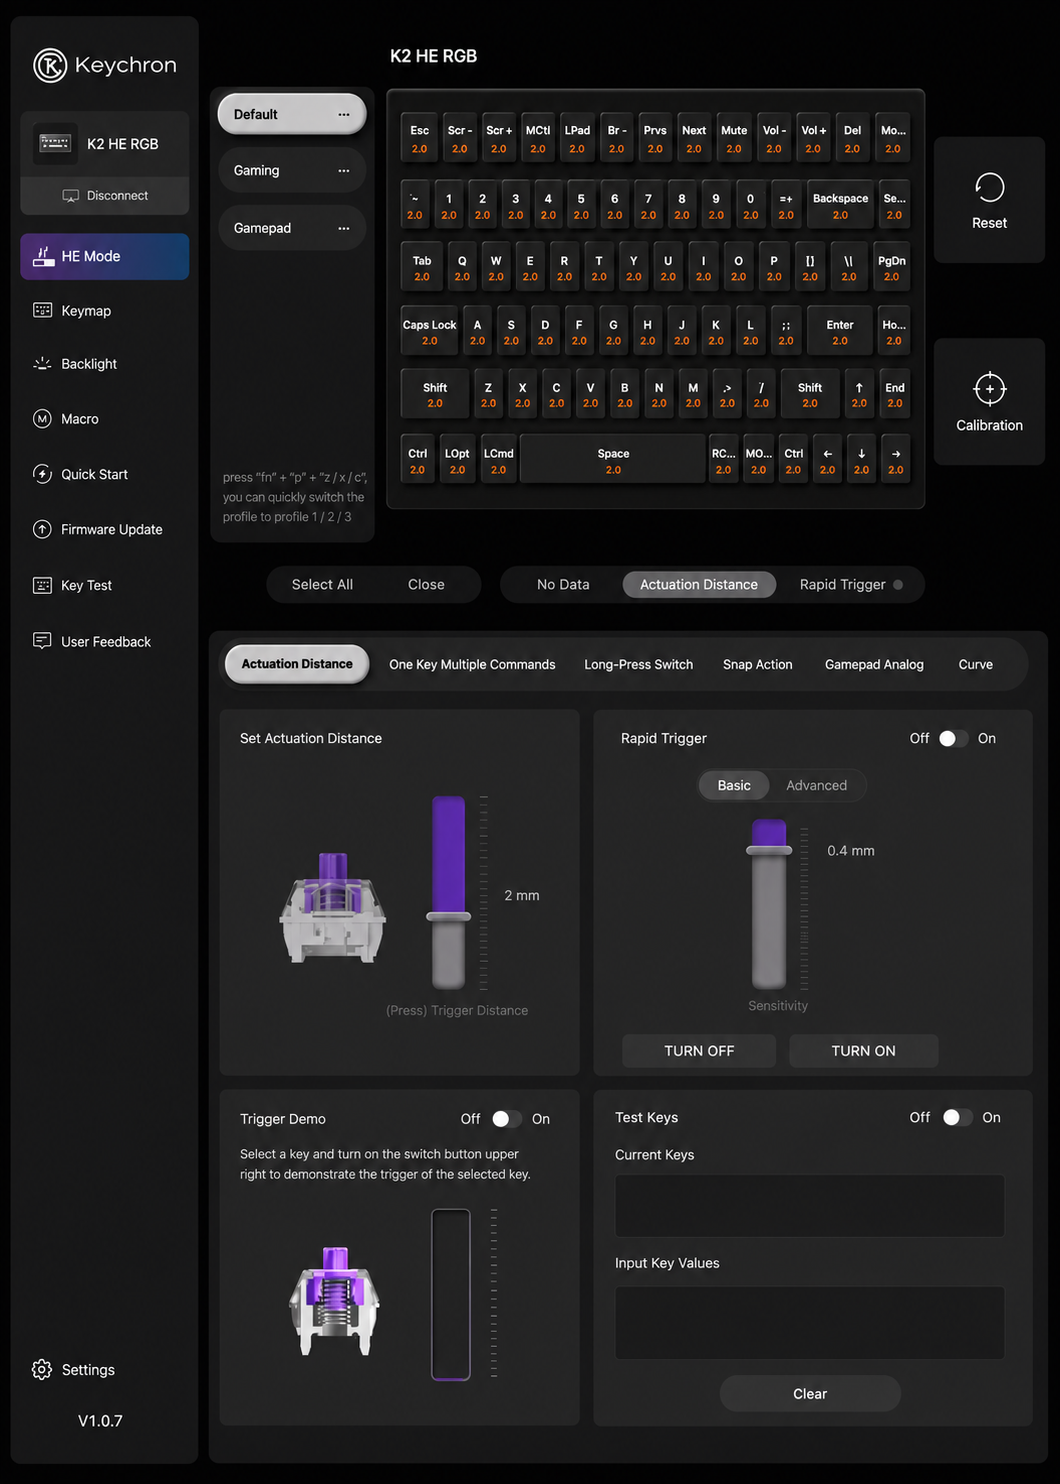
Task: Open the Gaming profile options menu
Action: (x=344, y=171)
